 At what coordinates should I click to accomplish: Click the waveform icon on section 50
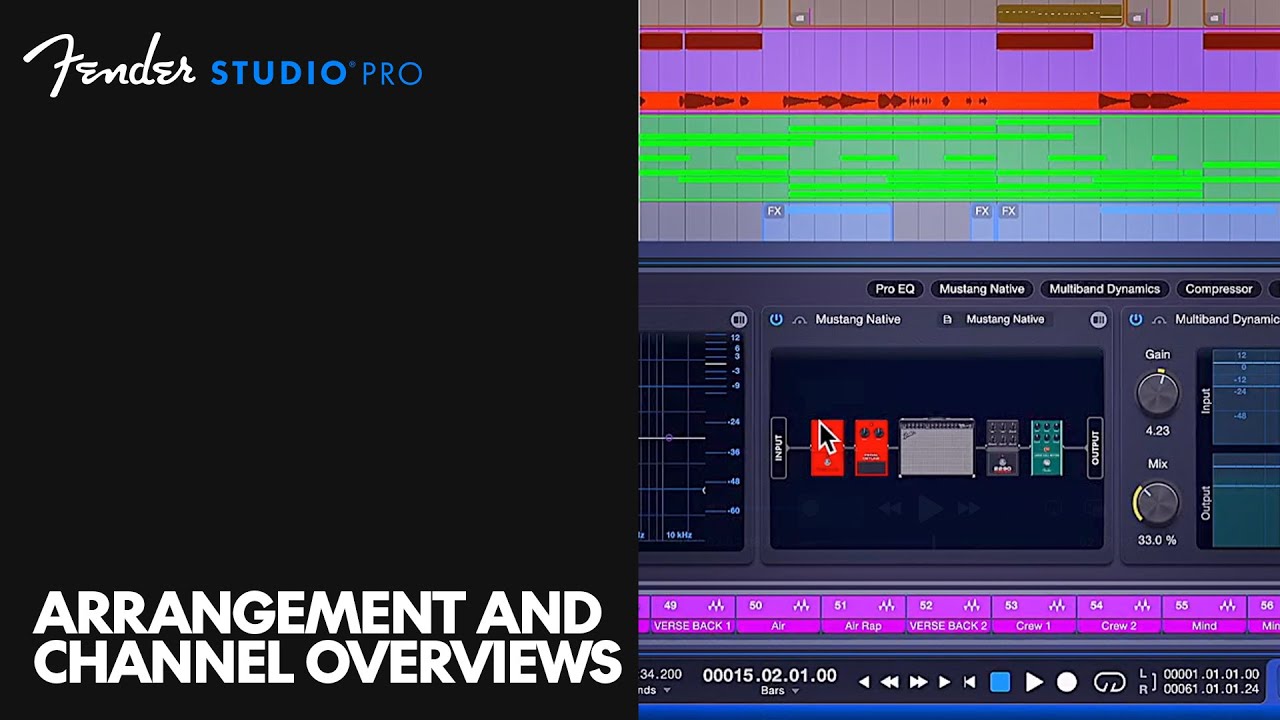[x=801, y=606]
